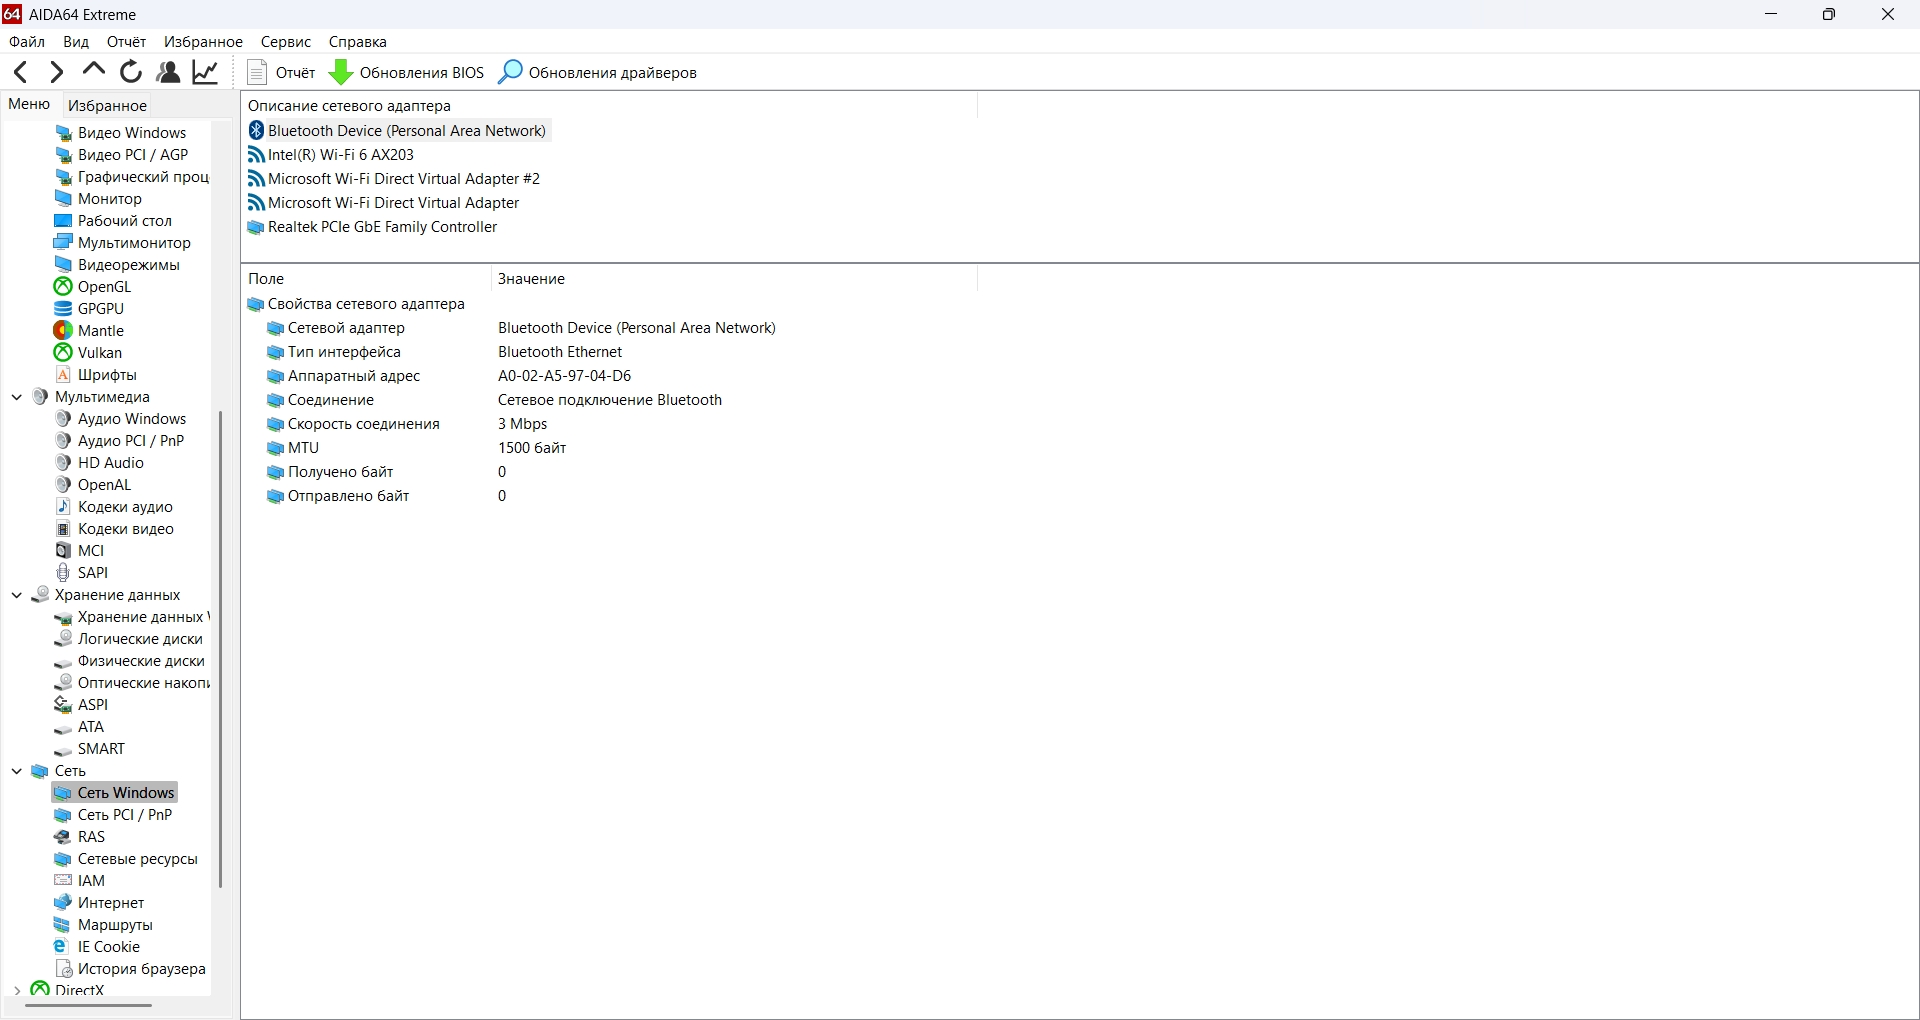The width and height of the screenshot is (1920, 1020).
Task: Select HD Audio in the tree
Action: click(x=100, y=463)
